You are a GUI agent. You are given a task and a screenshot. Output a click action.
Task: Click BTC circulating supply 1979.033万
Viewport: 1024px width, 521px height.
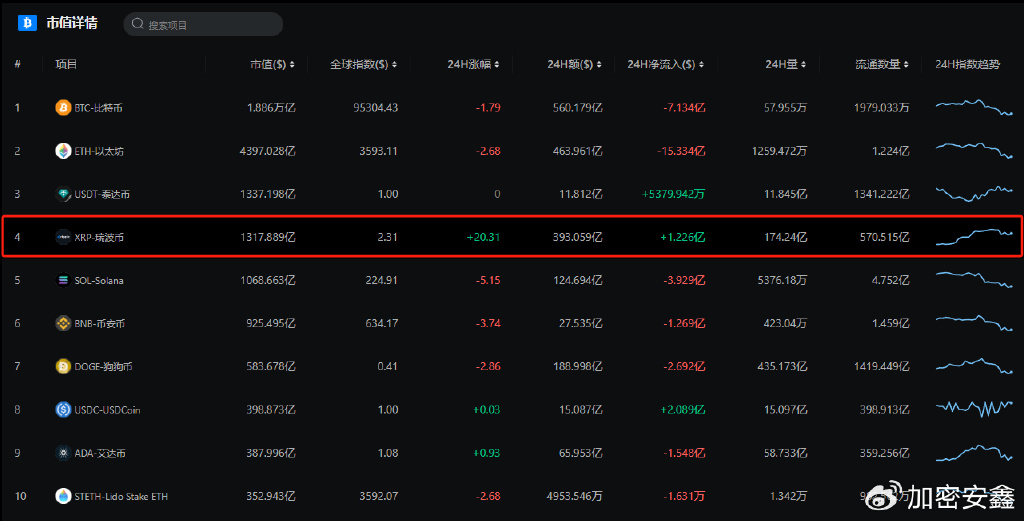point(882,108)
